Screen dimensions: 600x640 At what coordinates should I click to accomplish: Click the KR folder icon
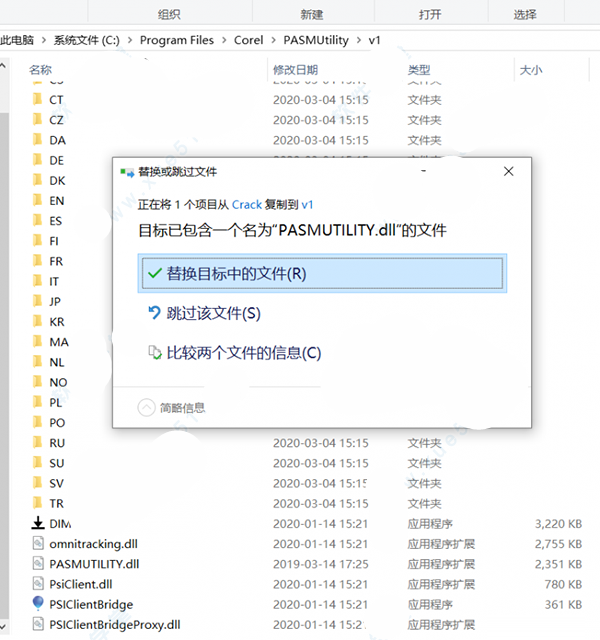click(x=37, y=321)
